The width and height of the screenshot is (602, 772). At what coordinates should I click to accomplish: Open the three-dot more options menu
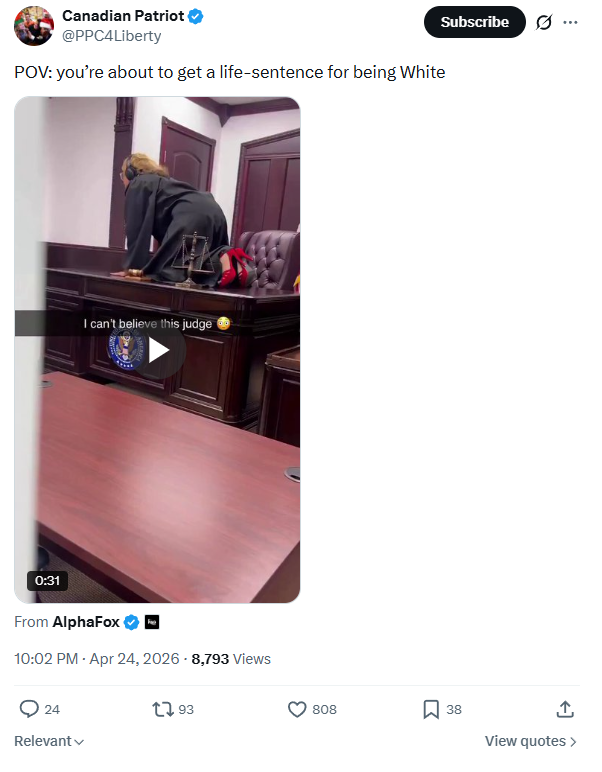coord(570,22)
